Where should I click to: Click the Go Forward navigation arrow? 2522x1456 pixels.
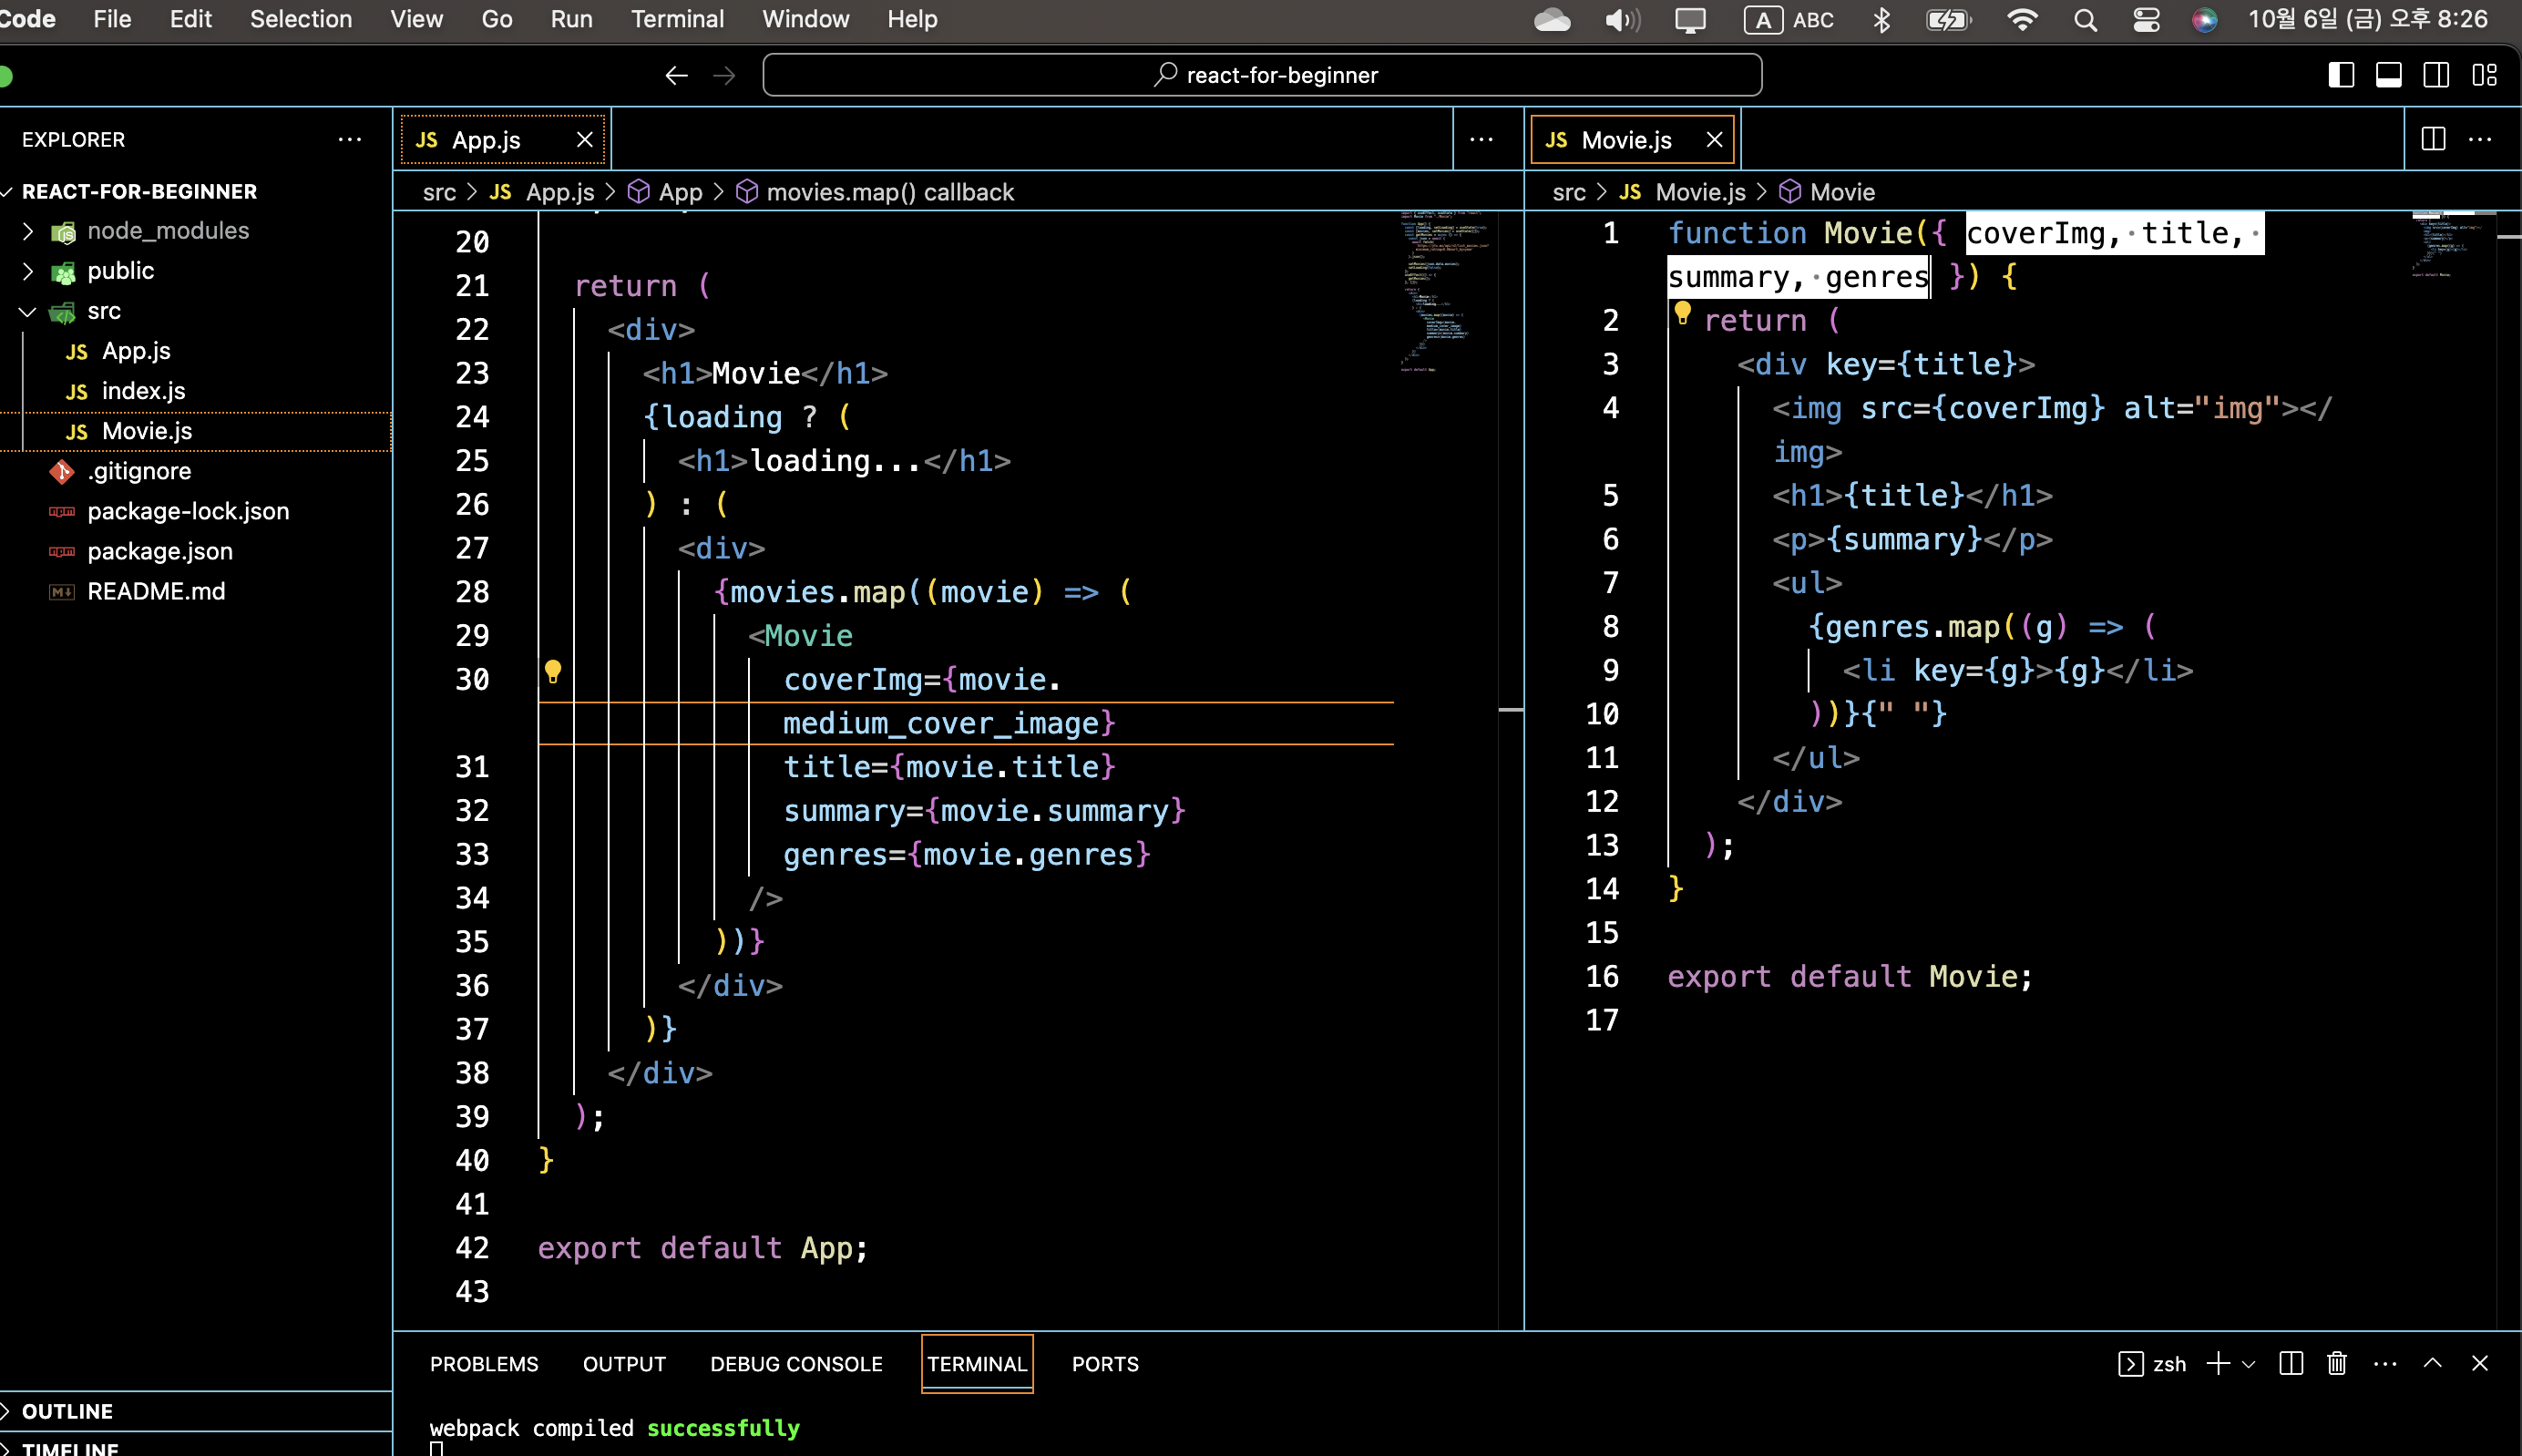click(724, 75)
